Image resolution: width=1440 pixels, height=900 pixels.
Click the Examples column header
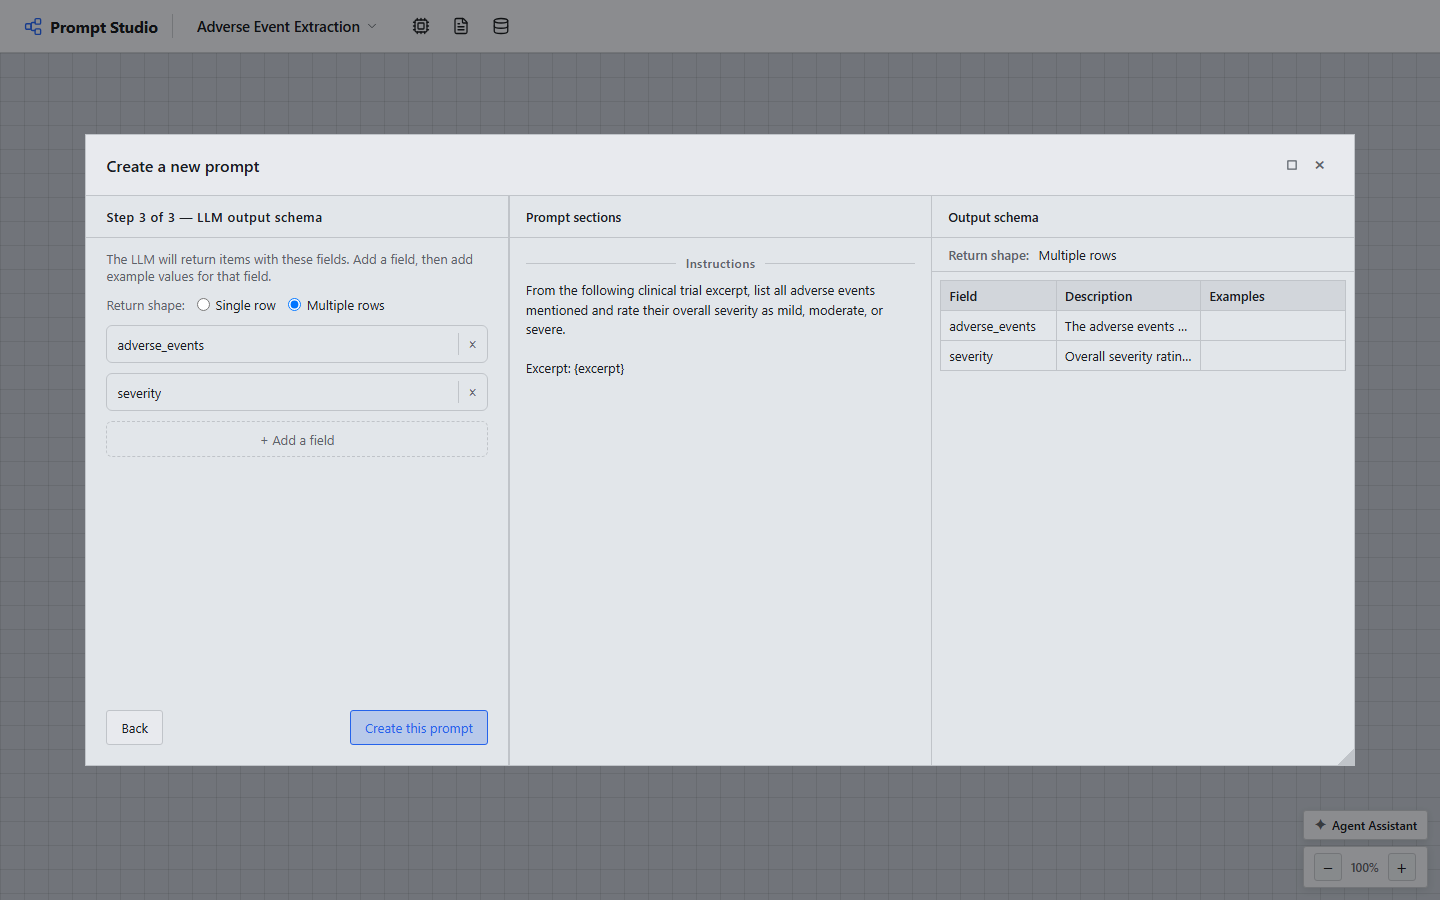(1273, 296)
